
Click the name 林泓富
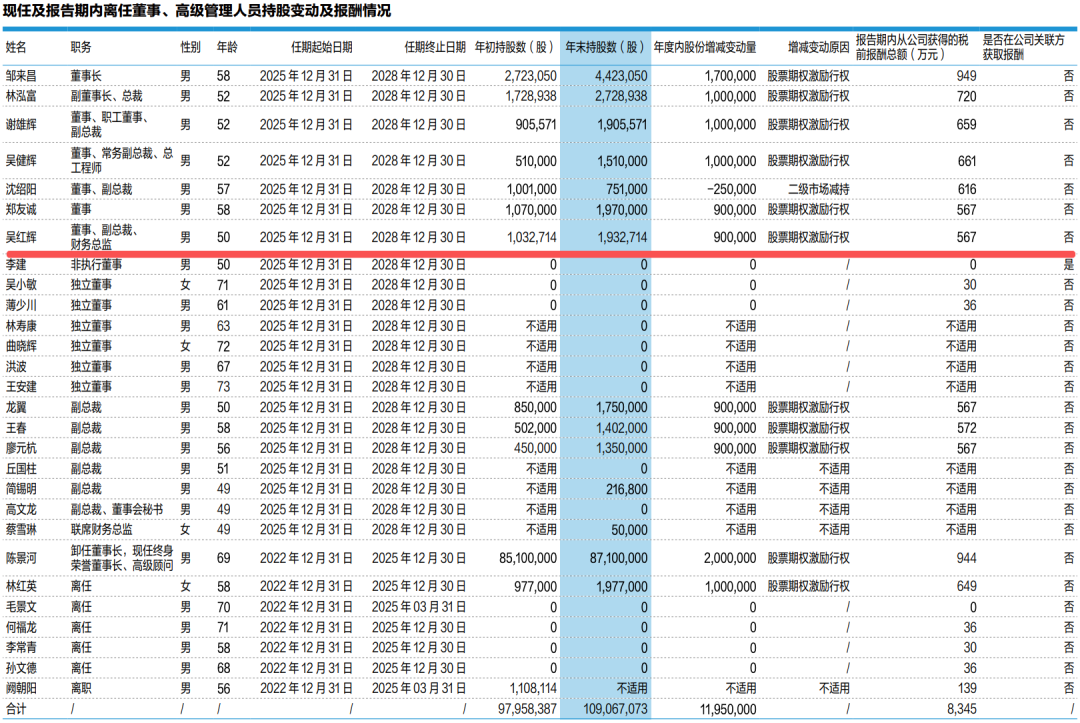[x=21, y=96]
